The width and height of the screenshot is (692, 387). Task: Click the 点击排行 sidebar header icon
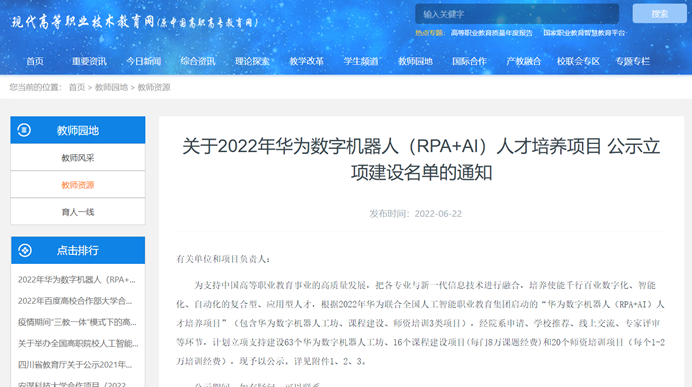(x=25, y=250)
